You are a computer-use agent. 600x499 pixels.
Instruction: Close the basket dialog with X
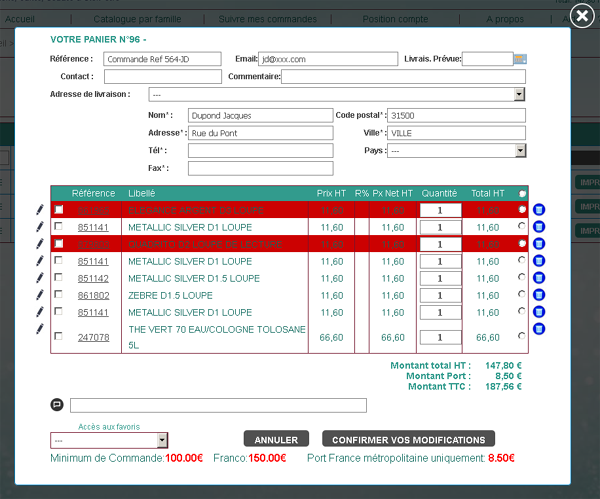click(582, 16)
